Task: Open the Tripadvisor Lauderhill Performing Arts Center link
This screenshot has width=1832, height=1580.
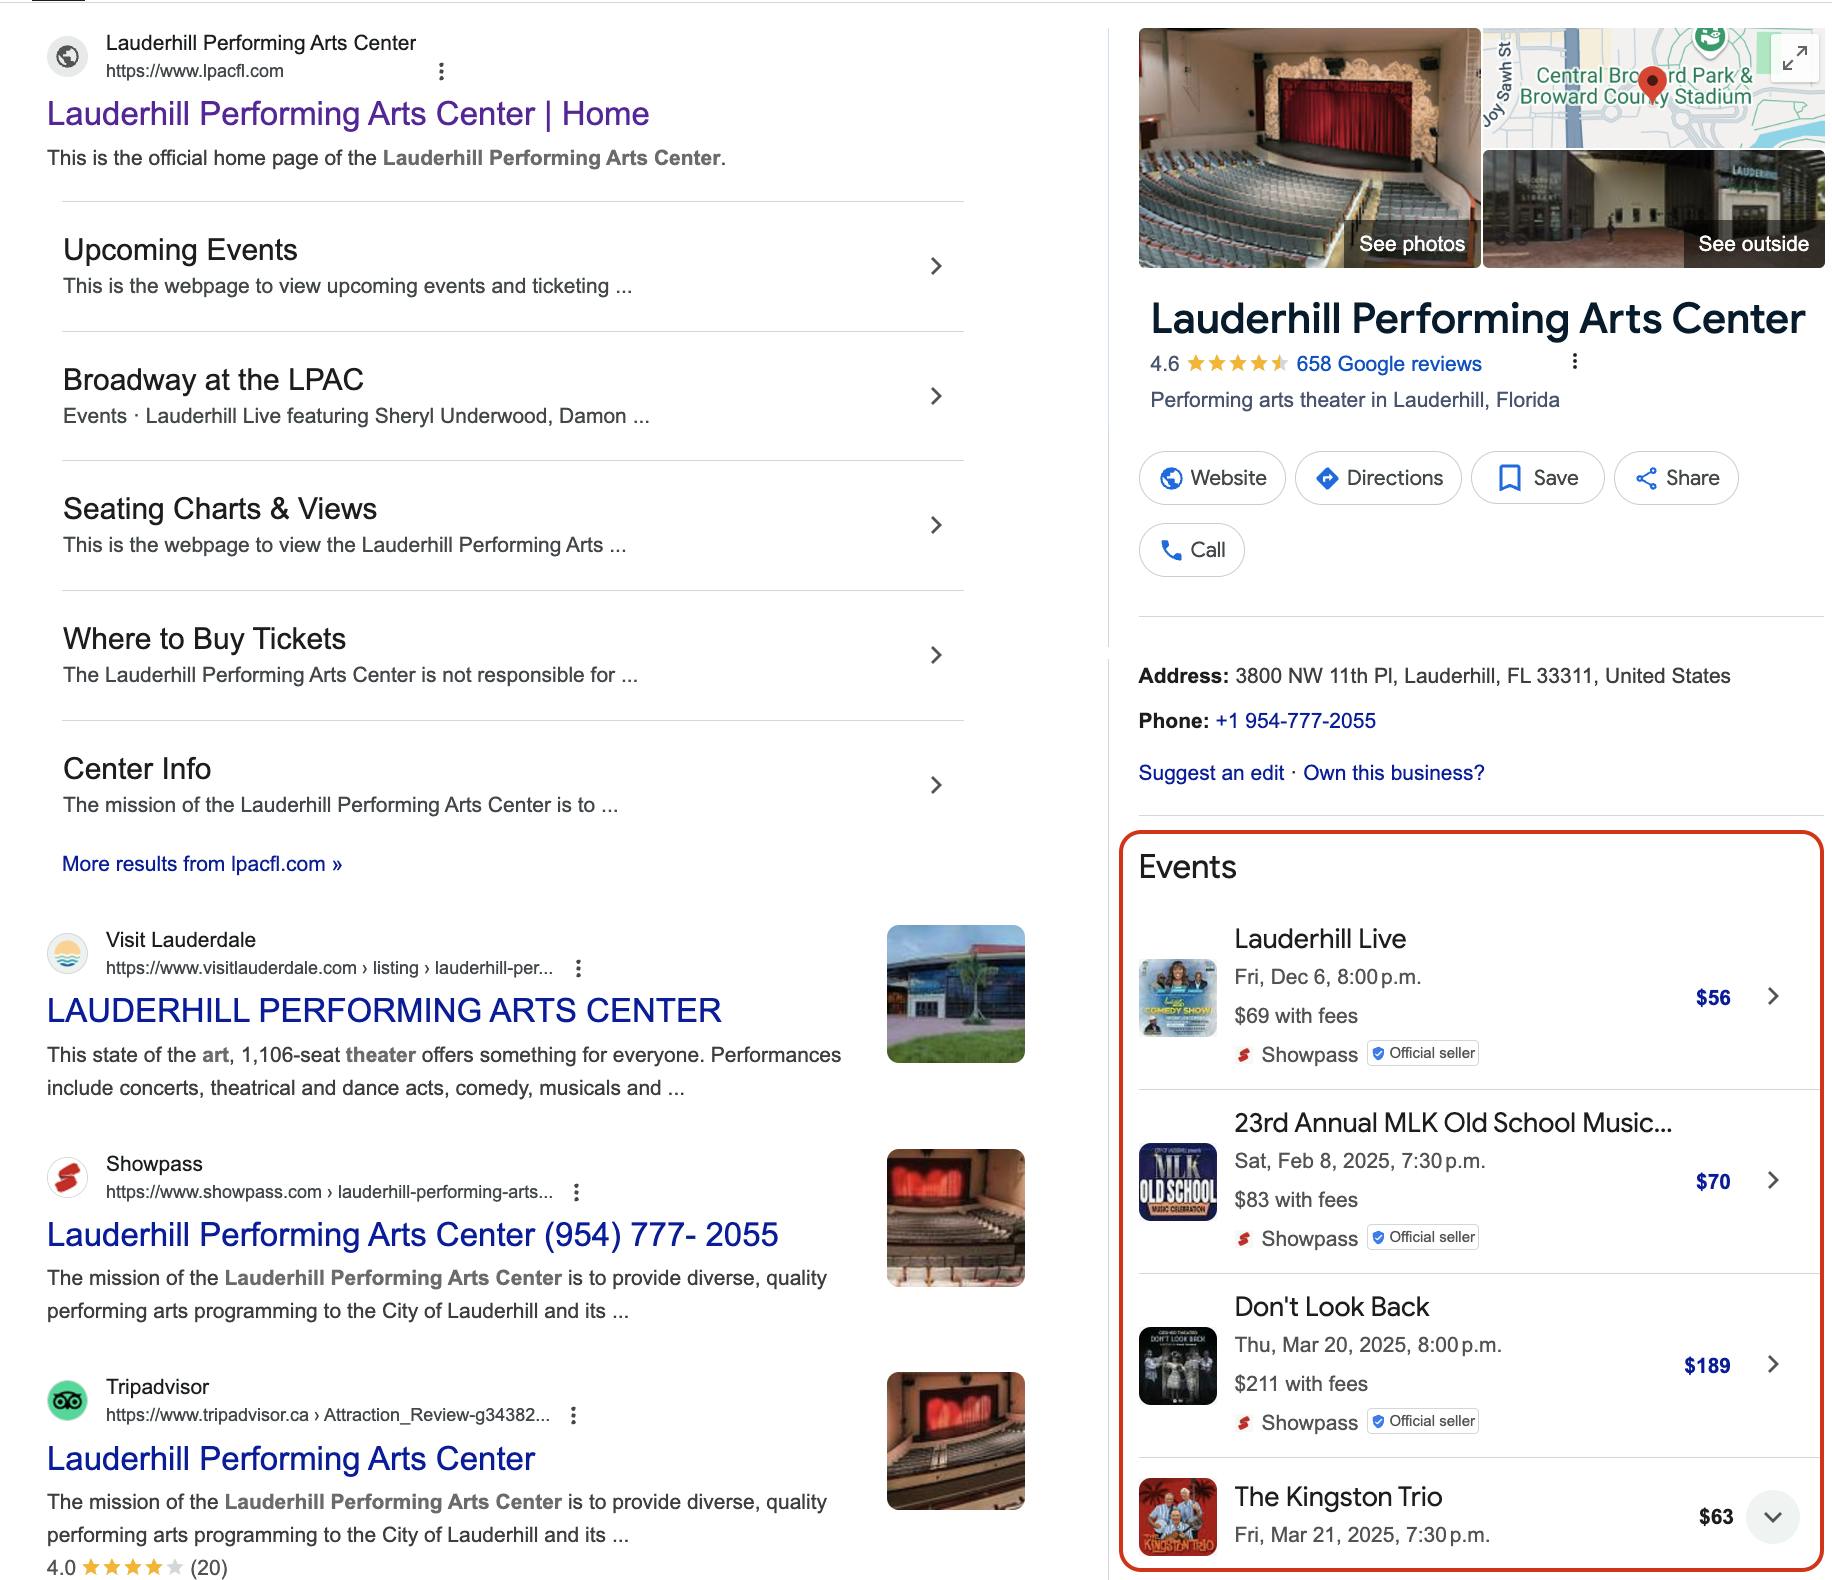Action: click(x=291, y=1459)
